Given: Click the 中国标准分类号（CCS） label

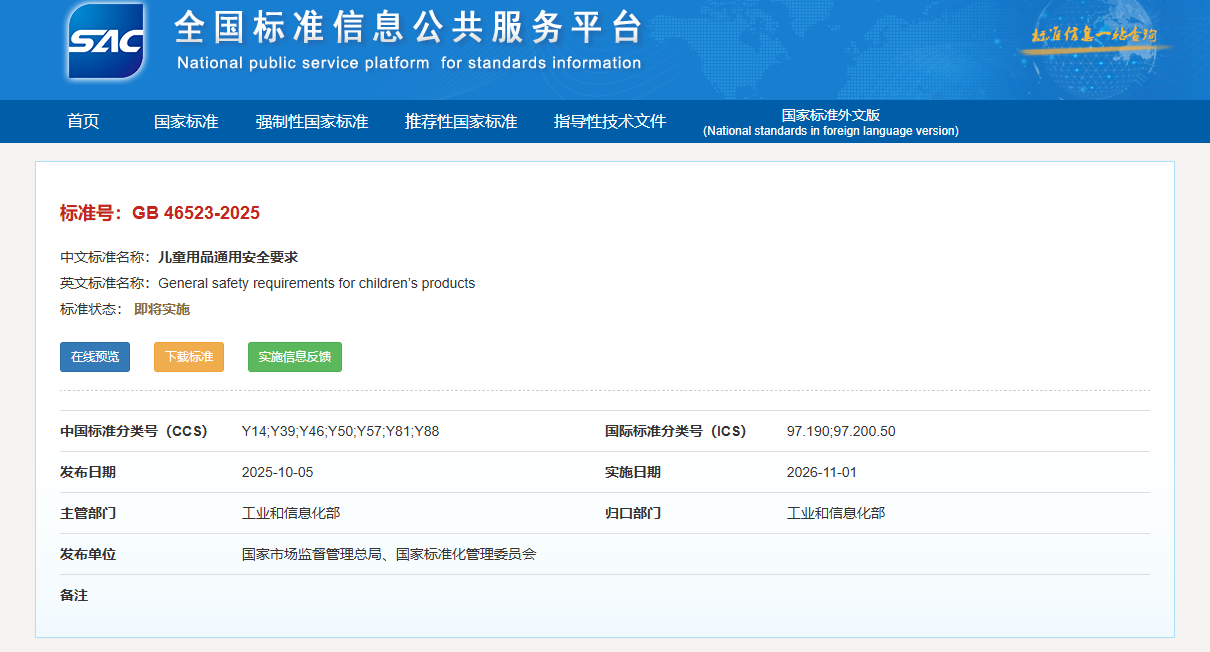Looking at the screenshot, I should coord(134,431).
